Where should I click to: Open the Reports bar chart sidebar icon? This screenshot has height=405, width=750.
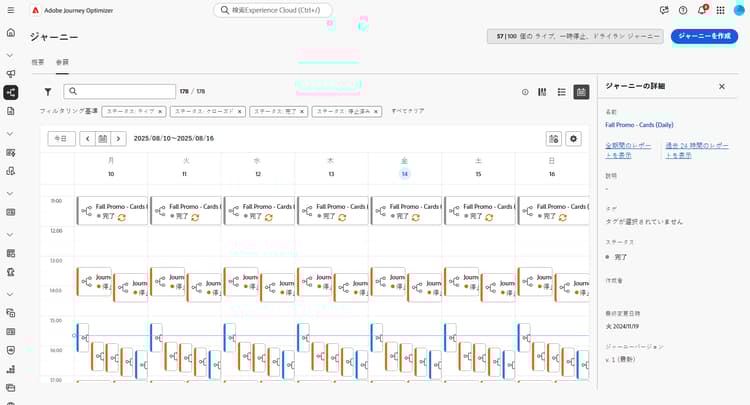11,369
